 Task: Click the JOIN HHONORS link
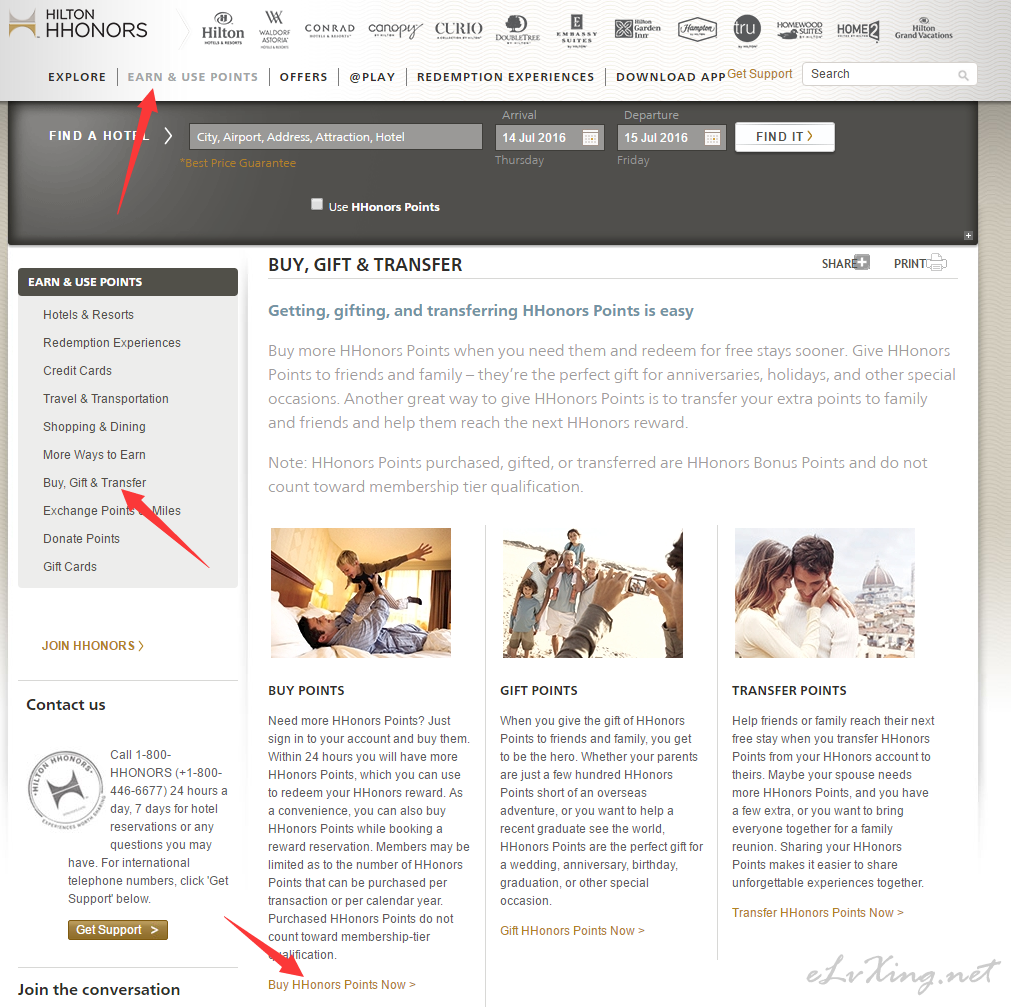pyautogui.click(x=93, y=645)
